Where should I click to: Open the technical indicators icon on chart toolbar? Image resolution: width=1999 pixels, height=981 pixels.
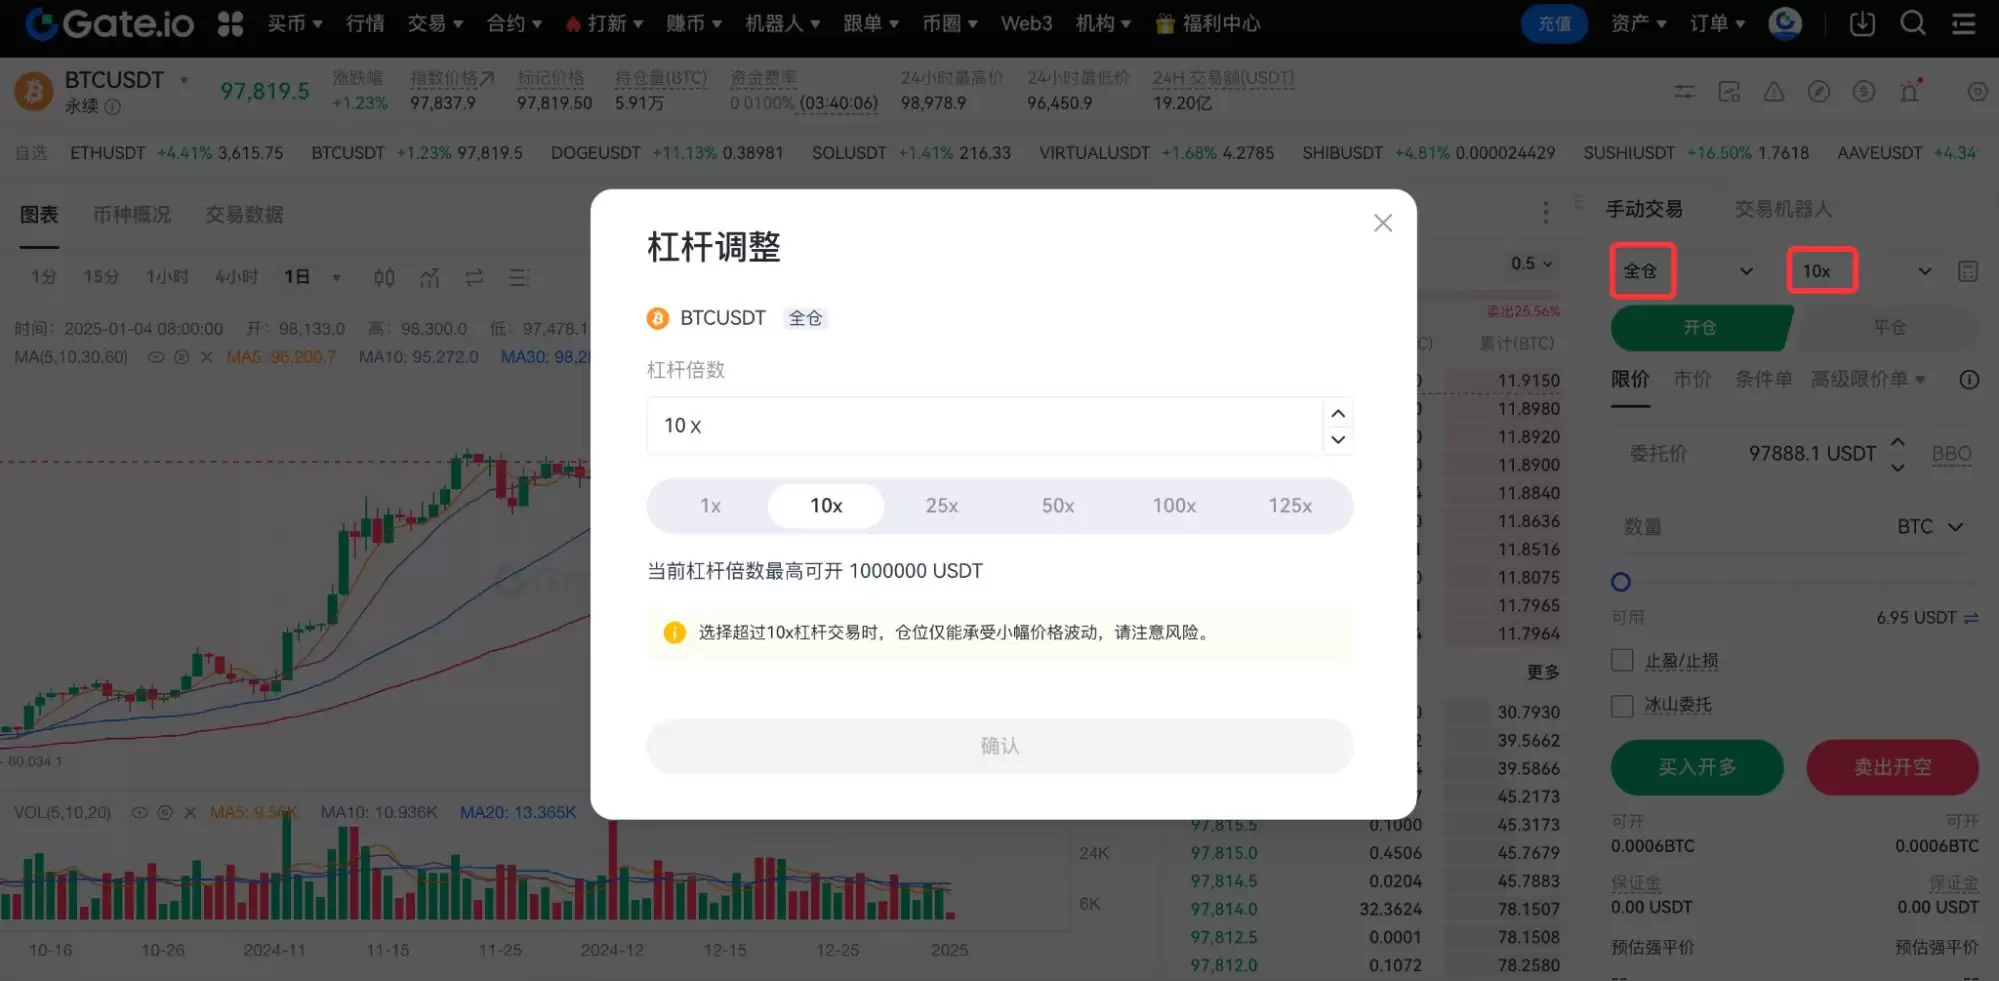[x=429, y=277]
